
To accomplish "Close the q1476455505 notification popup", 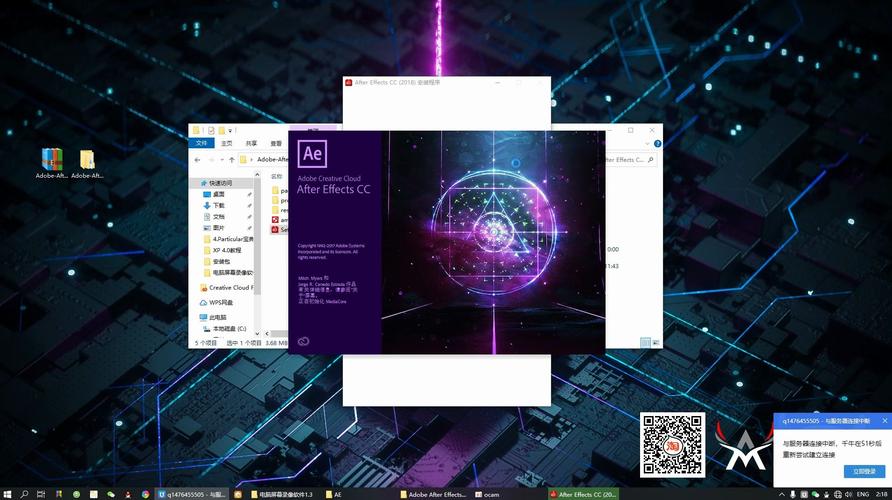I will [x=885, y=421].
